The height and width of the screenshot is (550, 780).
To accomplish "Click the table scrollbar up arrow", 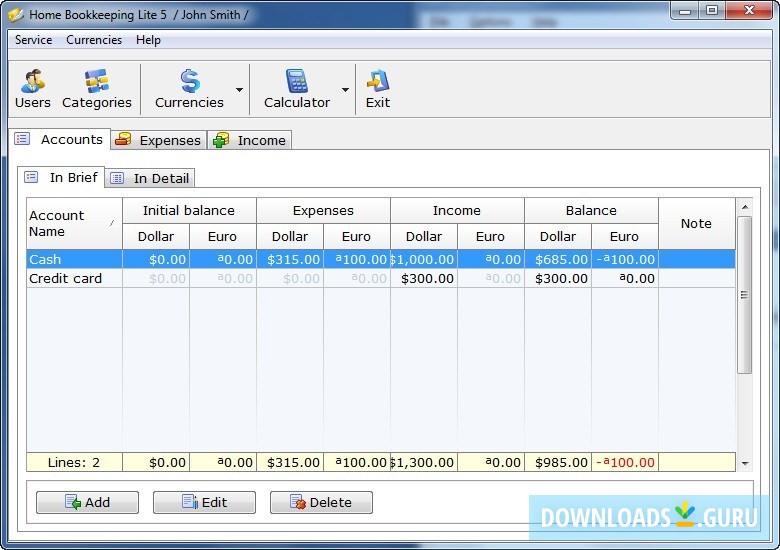I will pyautogui.click(x=745, y=206).
